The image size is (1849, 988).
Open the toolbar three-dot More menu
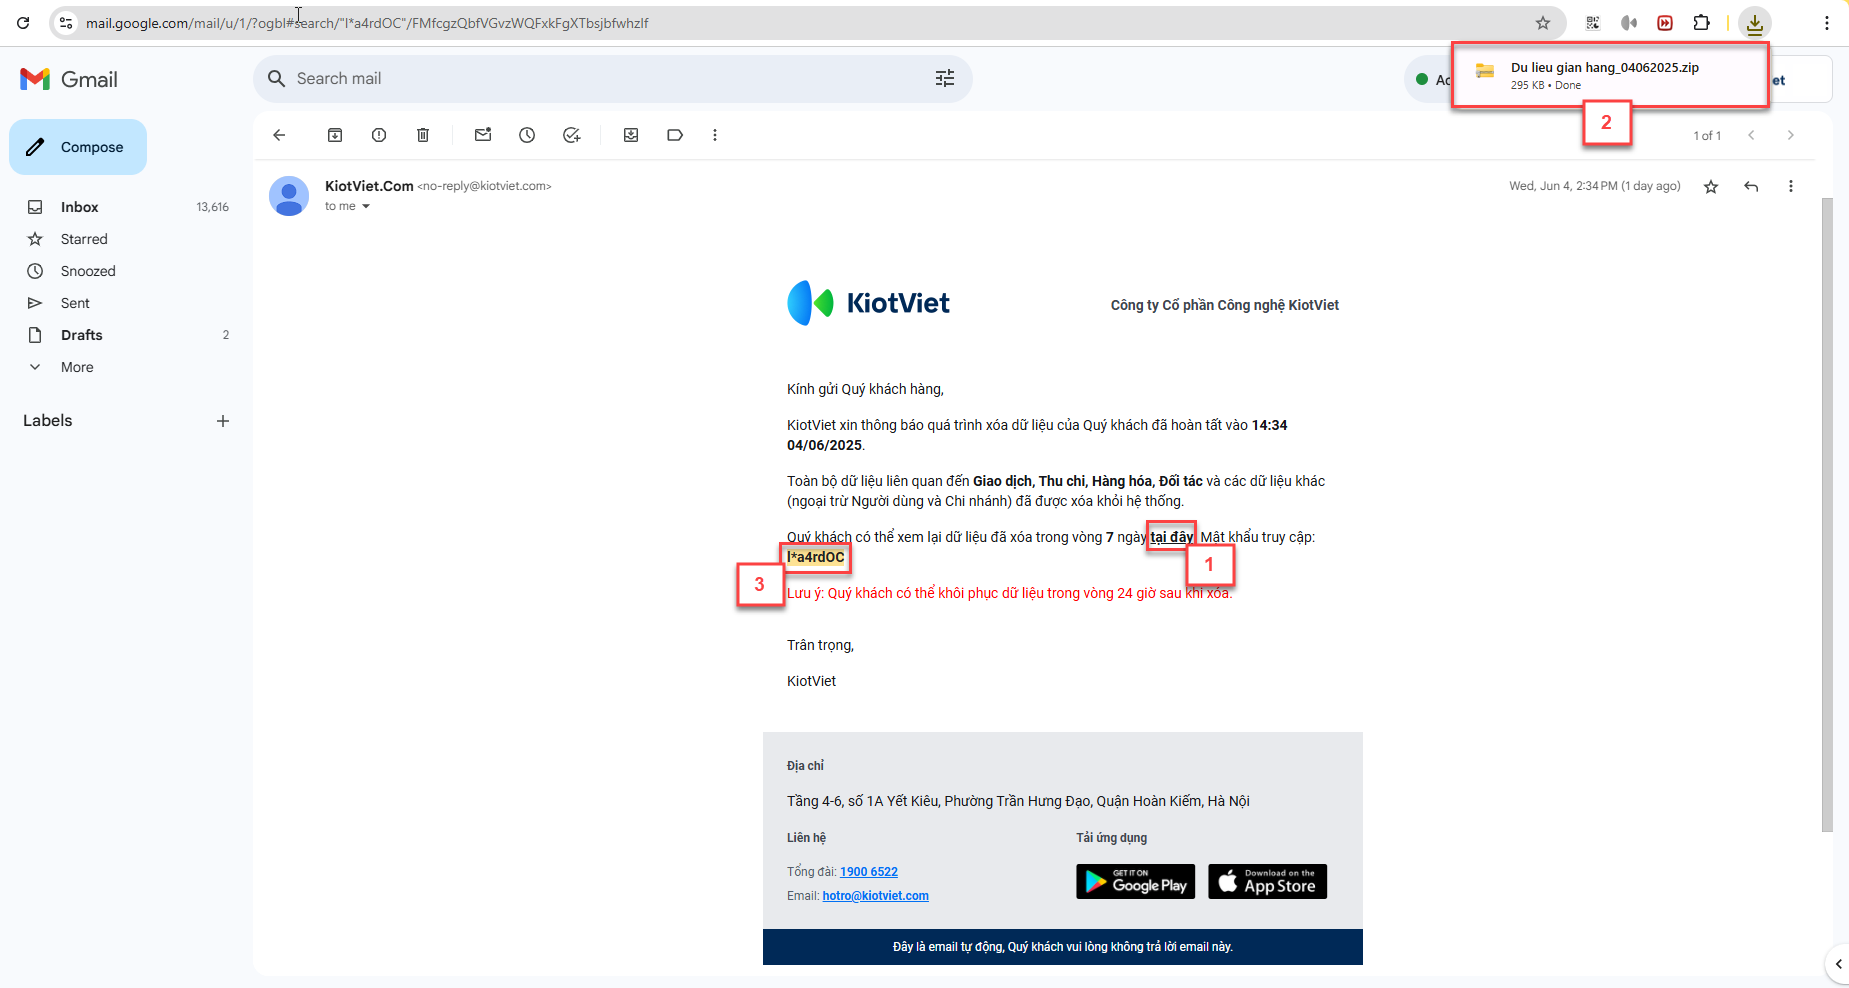(715, 135)
